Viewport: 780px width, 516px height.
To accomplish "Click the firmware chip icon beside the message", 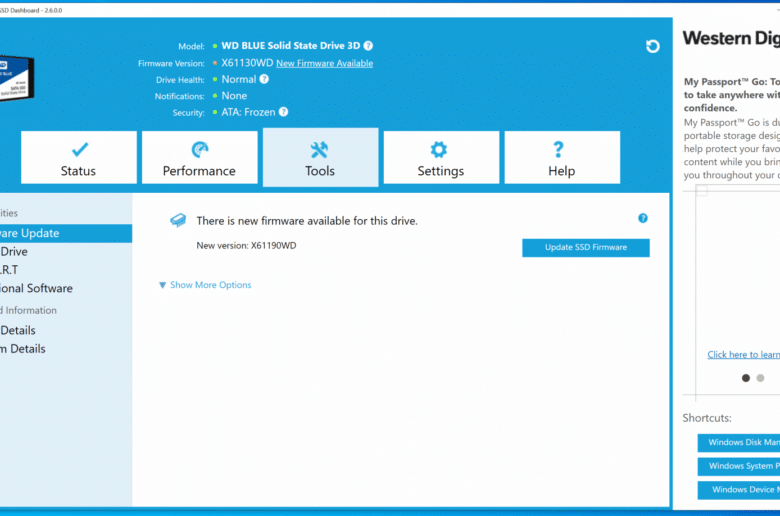I will 178,220.
